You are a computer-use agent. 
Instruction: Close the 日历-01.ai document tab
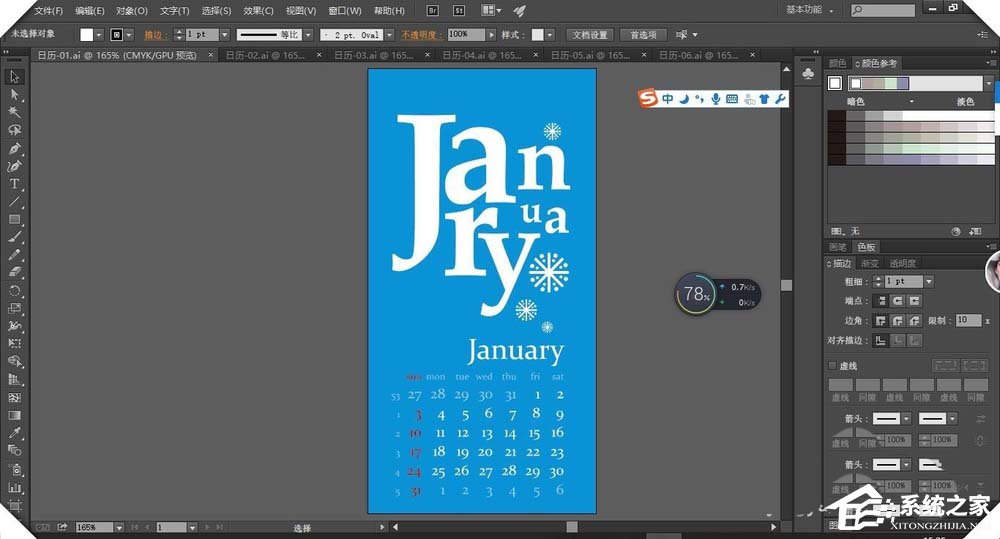click(x=210, y=55)
